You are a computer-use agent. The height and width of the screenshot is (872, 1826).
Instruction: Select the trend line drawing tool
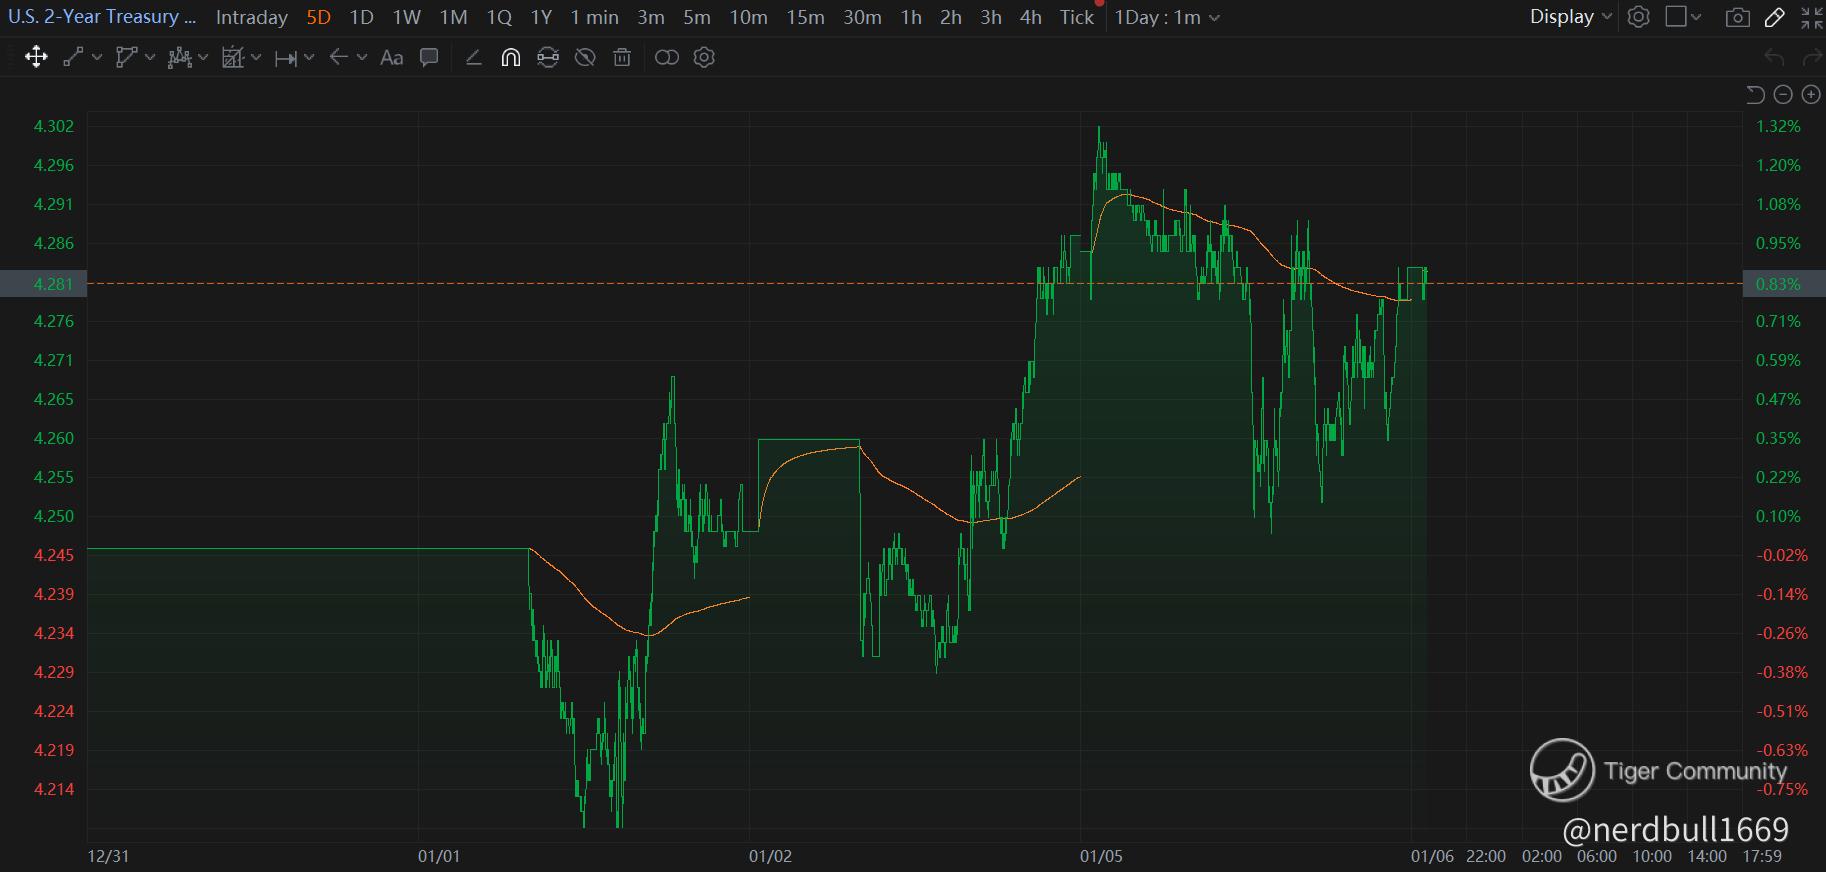tap(73, 57)
